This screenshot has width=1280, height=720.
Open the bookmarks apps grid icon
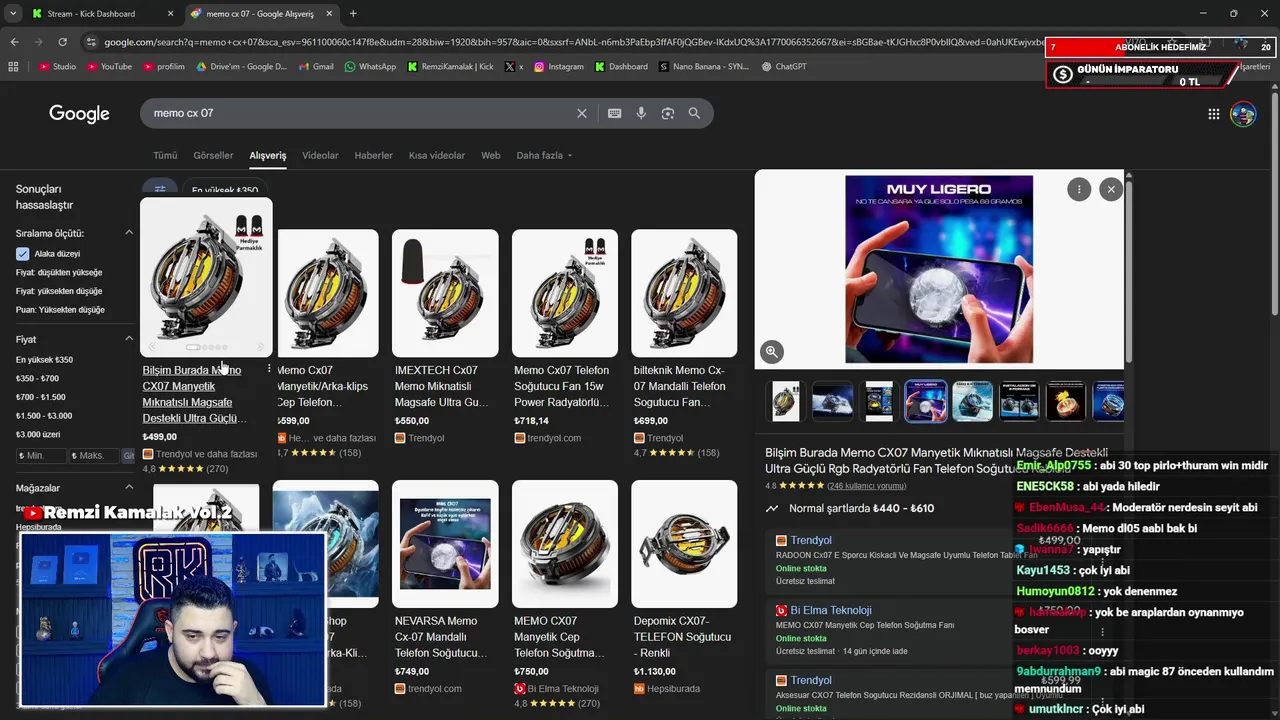coord(13,67)
